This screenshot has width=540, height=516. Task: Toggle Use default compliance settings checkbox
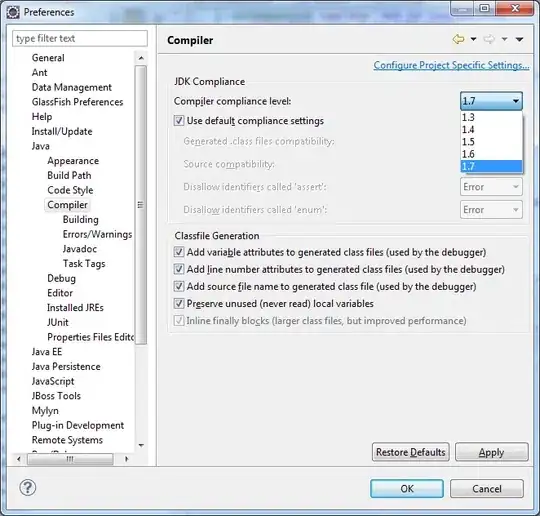(x=179, y=121)
